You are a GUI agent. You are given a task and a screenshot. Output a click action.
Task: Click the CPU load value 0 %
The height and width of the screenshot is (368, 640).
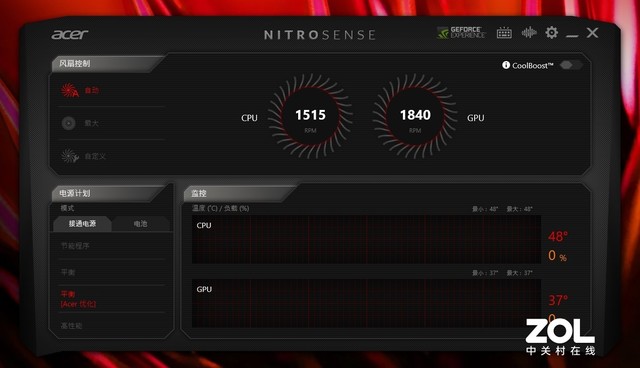pyautogui.click(x=557, y=256)
